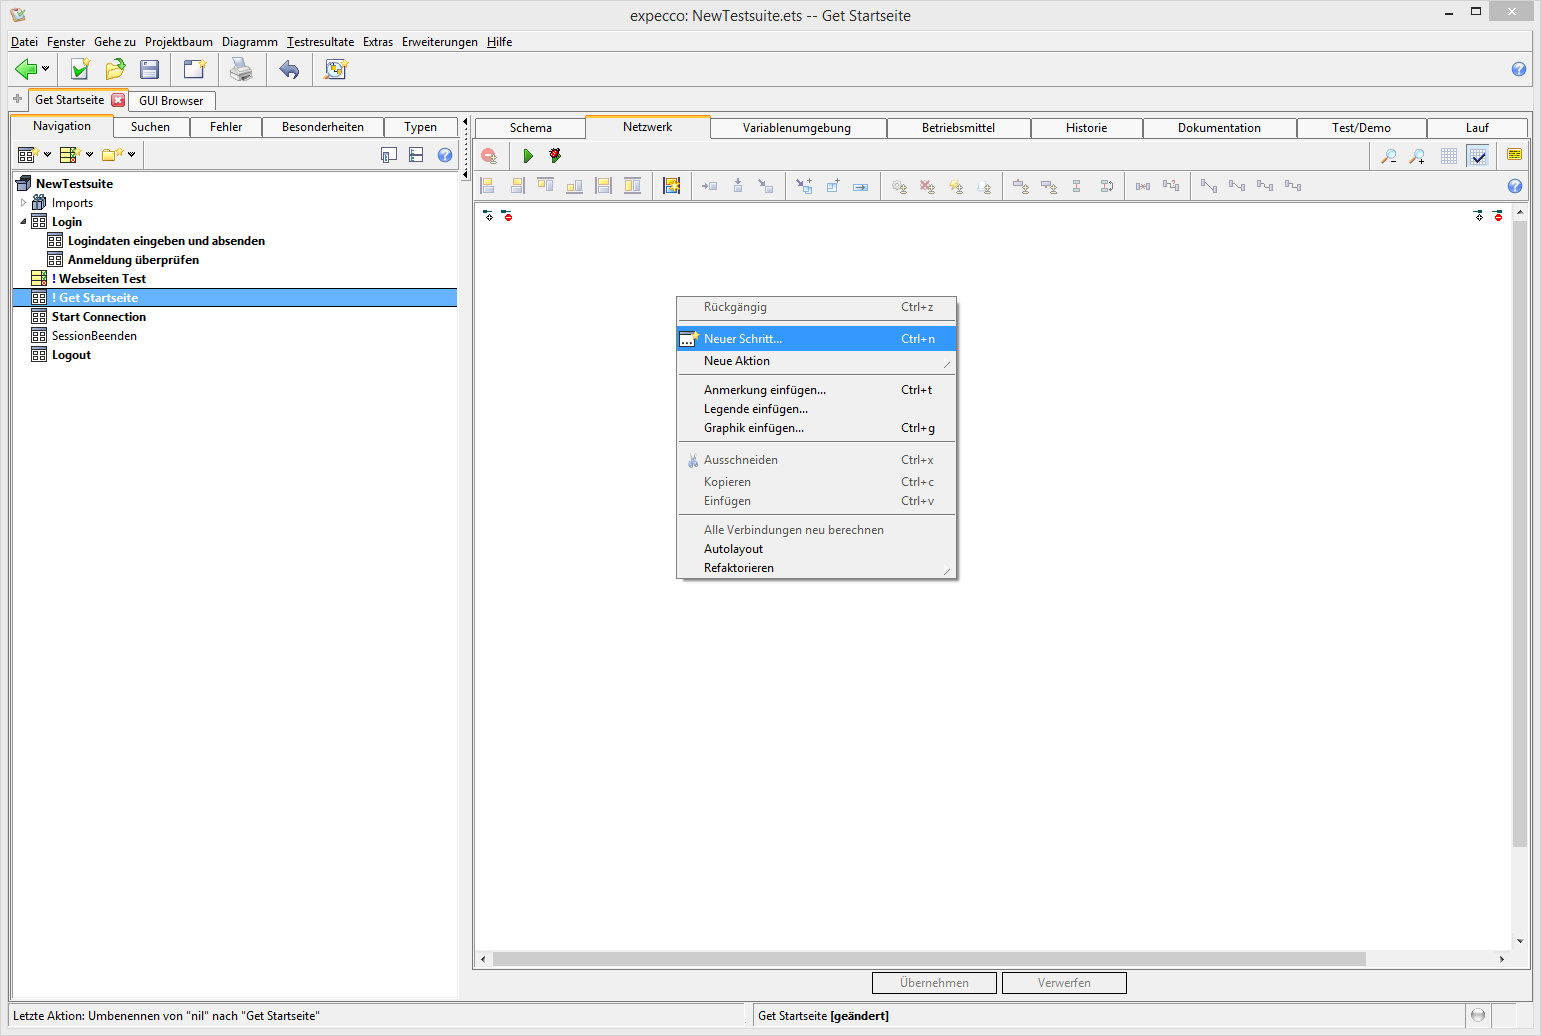Click the save floppy disk icon
This screenshot has height=1036, width=1541.
tap(150, 69)
